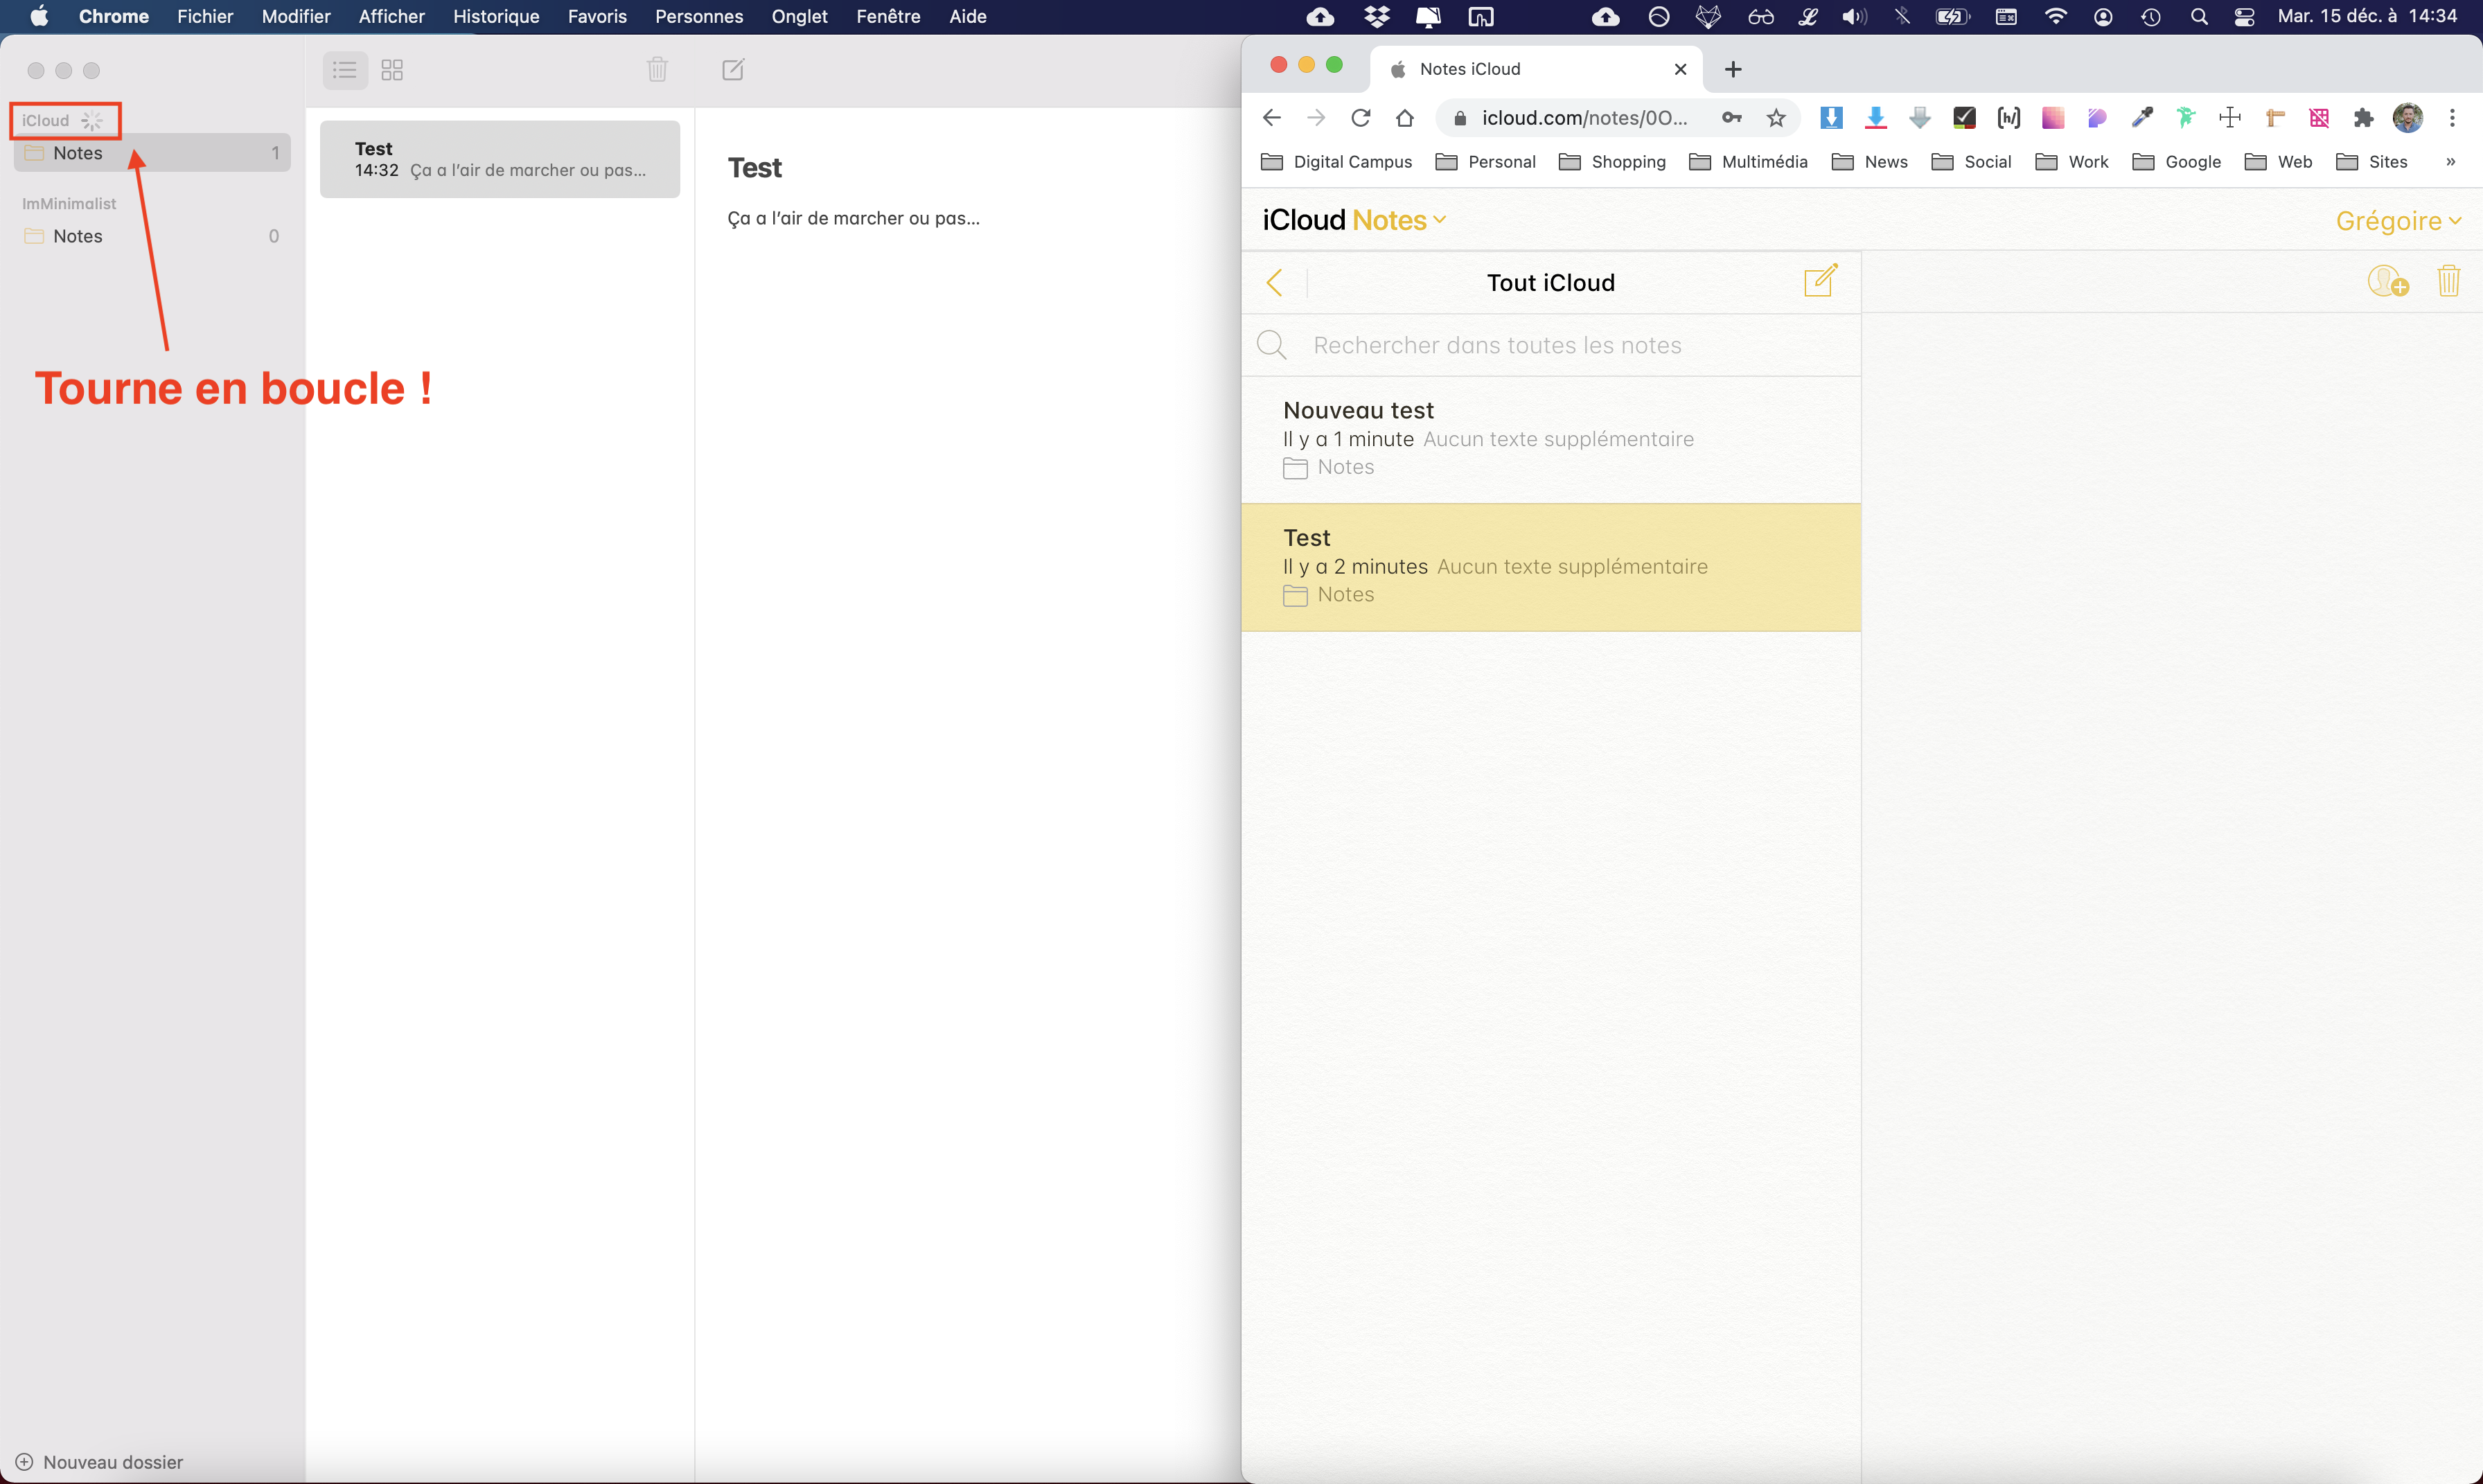This screenshot has height=1484, width=2483.
Task: Open Chrome extensions puzzle icon
Action: coord(2363,118)
